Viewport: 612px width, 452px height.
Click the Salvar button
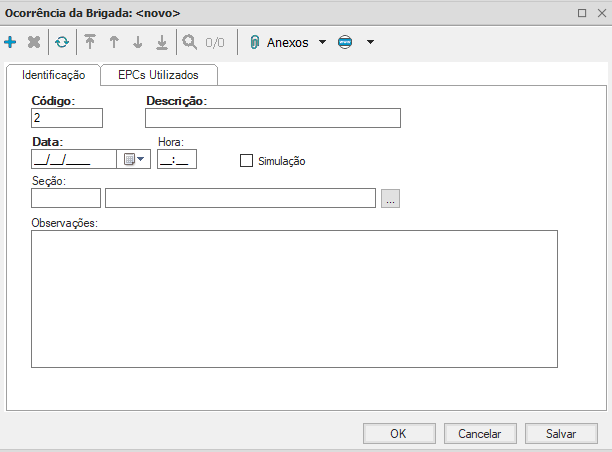[x=561, y=434]
